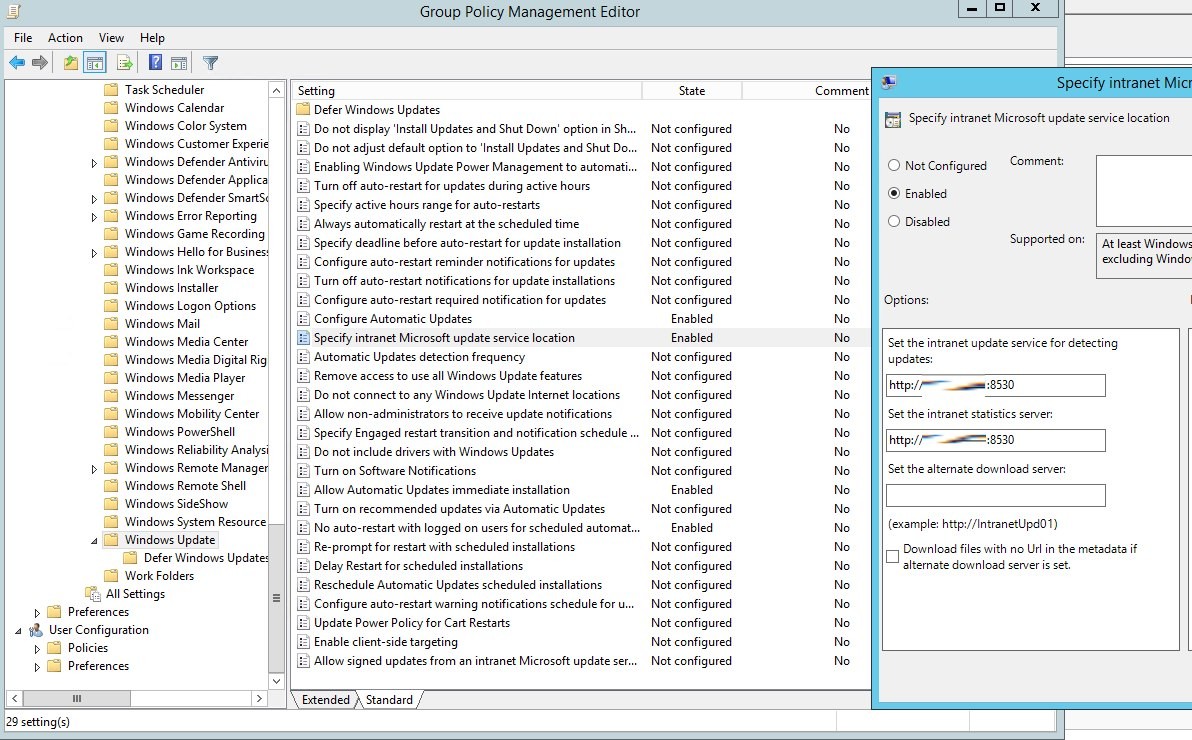Screen dimensions: 1192x740
Task: Click the Export List toolbar icon
Action: pos(125,63)
